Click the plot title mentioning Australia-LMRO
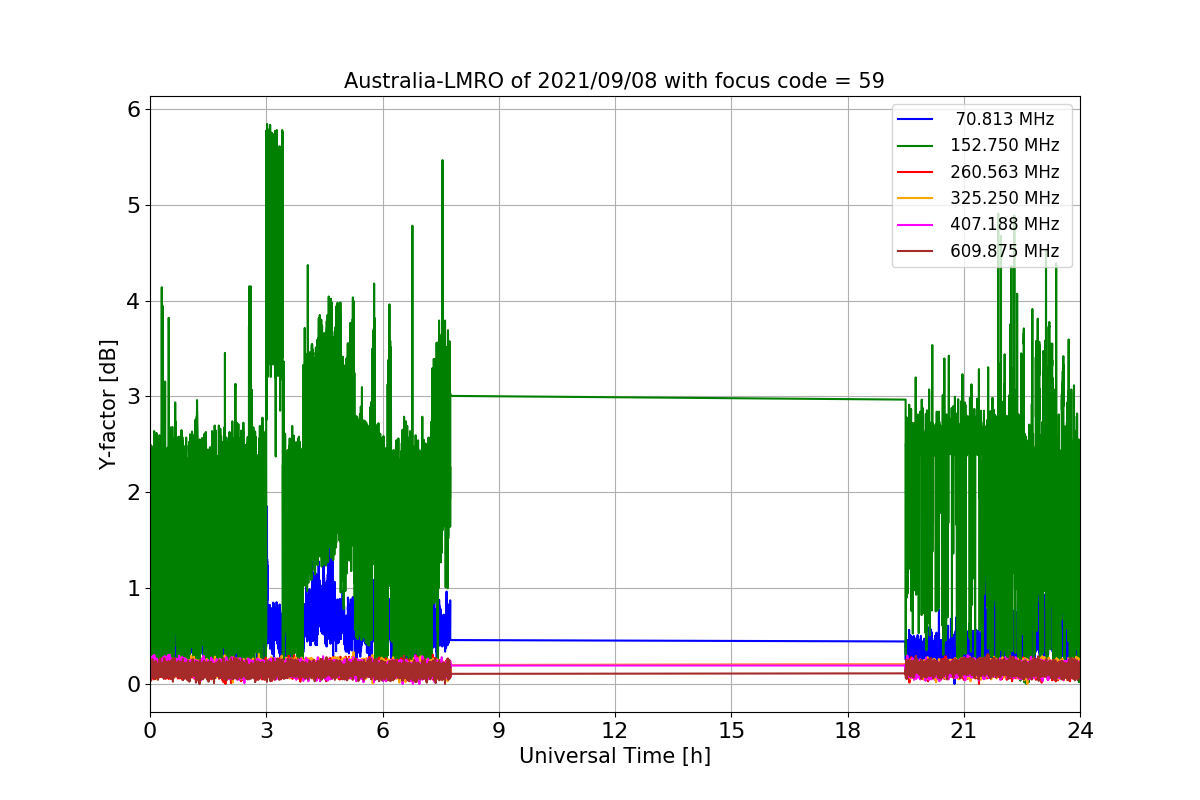Screen dimensions: 1200x800 (x=614, y=81)
